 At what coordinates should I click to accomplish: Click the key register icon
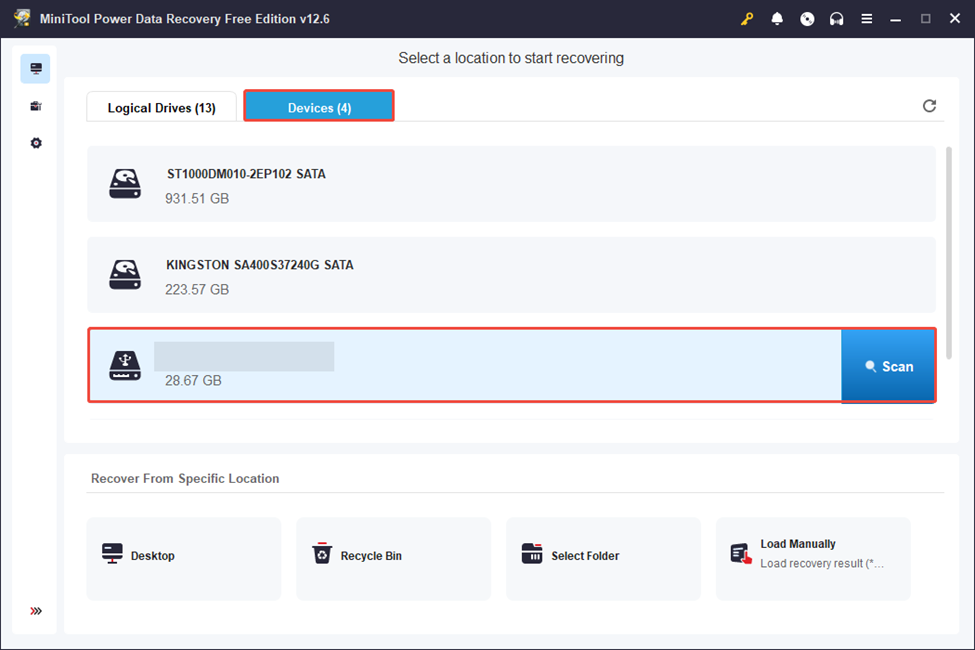[747, 19]
